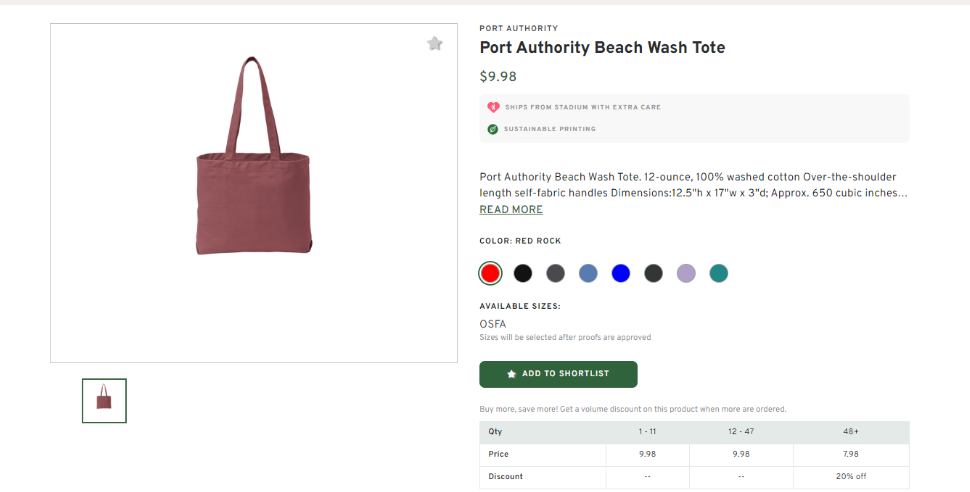Click the Available Sizes heading
This screenshot has width=970, height=492.
(520, 306)
